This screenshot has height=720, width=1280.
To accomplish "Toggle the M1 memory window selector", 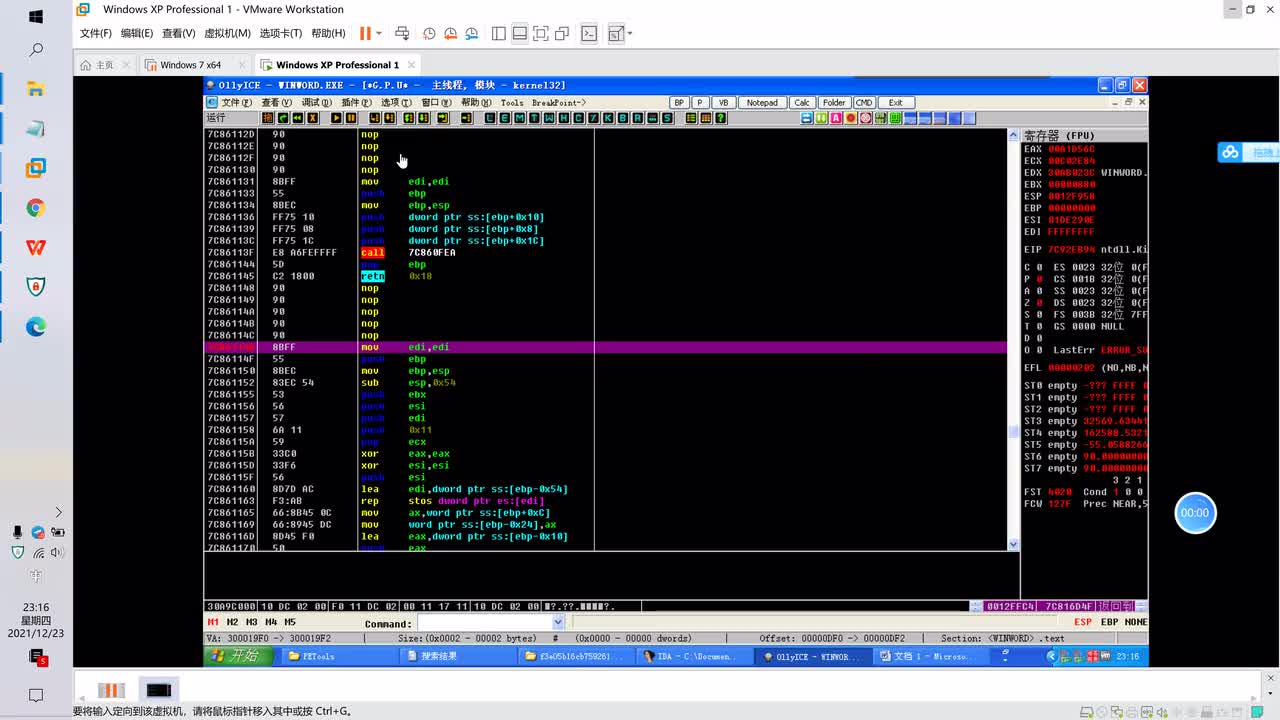I will (x=213, y=622).
